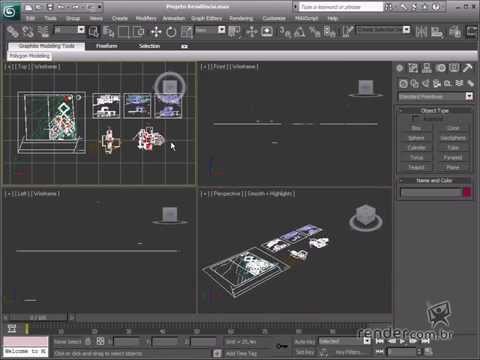Expand the Polygon Modeling panel

(29, 56)
